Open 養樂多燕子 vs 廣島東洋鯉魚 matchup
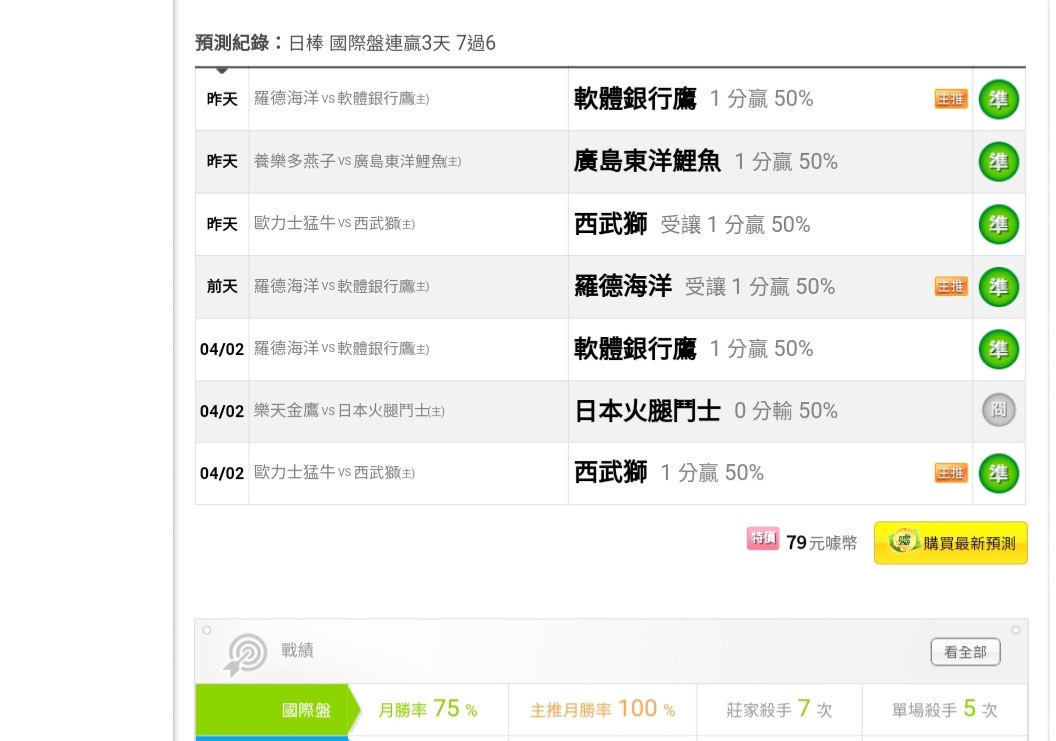 click(358, 162)
